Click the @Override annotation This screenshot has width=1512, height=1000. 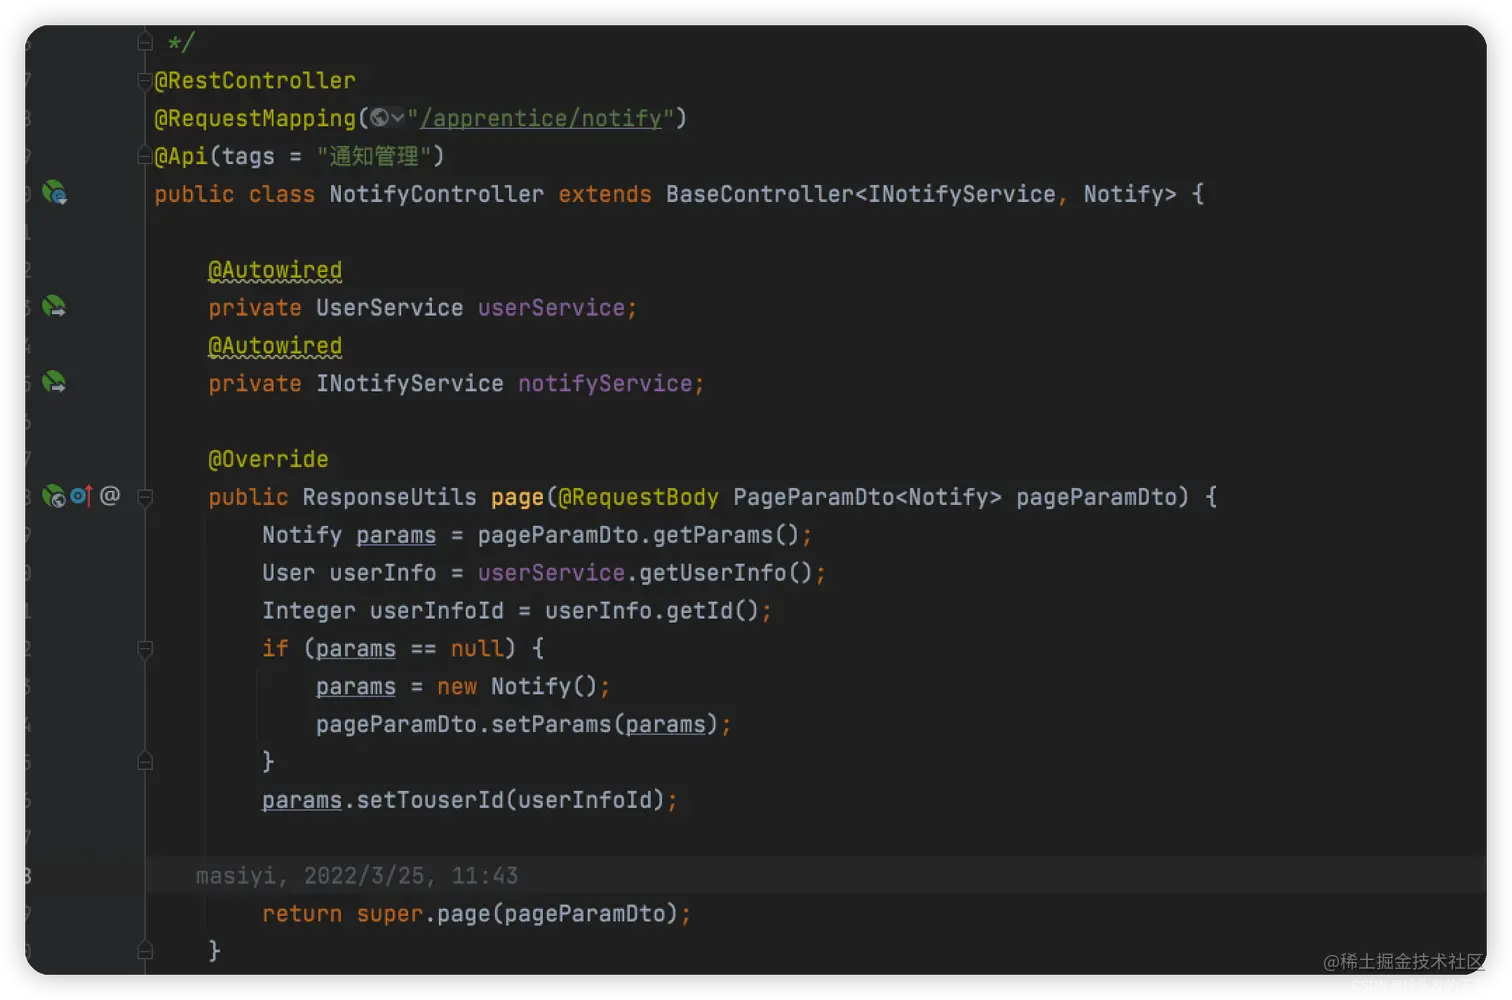[x=268, y=459]
